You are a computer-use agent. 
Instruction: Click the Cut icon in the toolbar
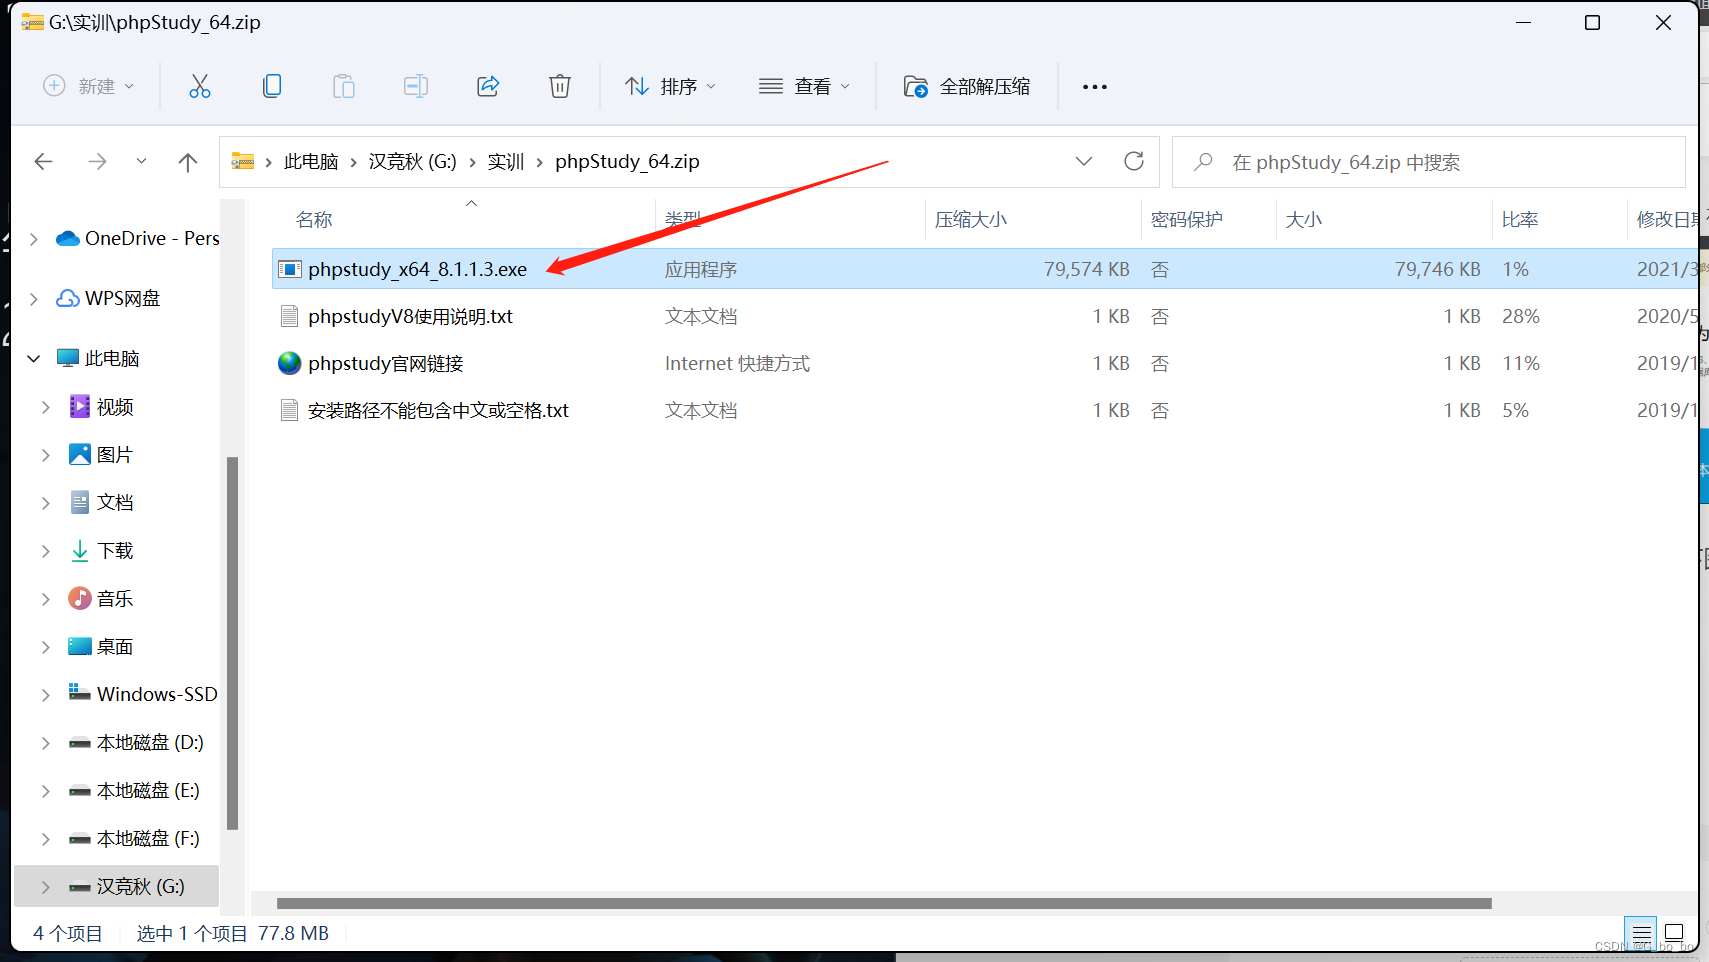[x=200, y=86]
